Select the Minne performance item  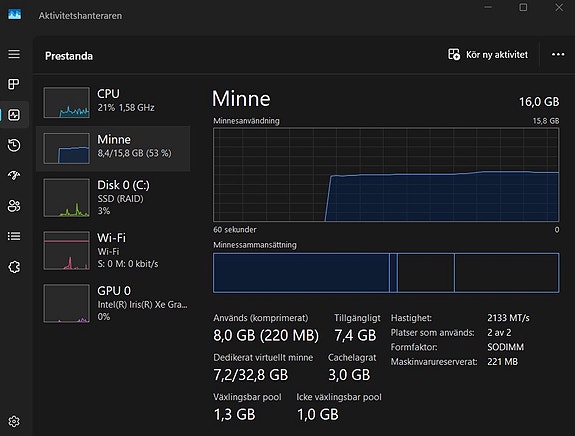113,149
